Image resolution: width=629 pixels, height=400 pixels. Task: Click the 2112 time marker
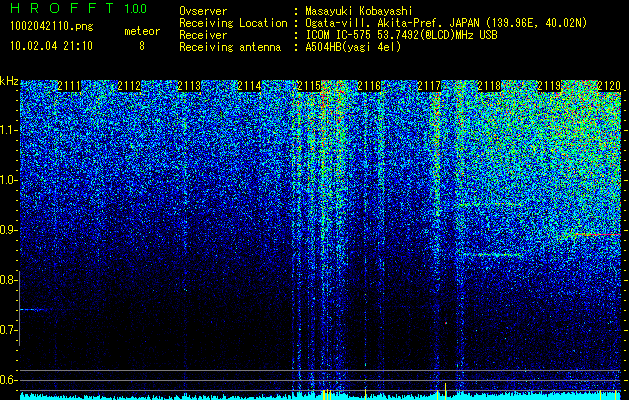129,86
